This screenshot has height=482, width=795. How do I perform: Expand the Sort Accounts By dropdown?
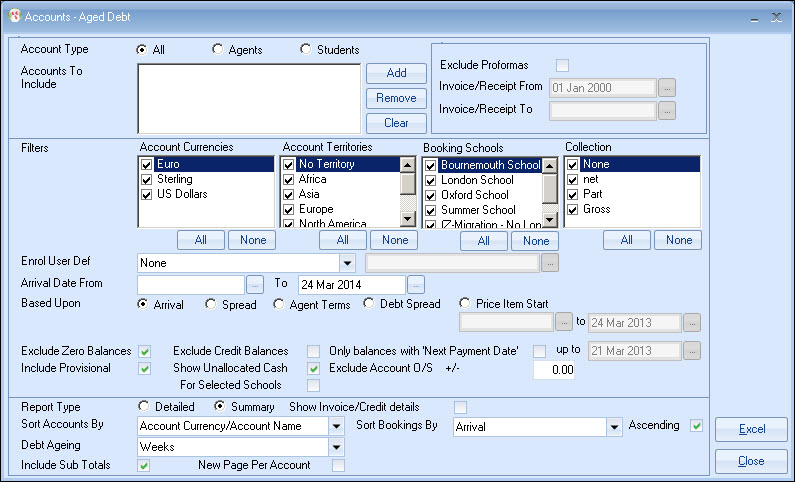point(335,427)
